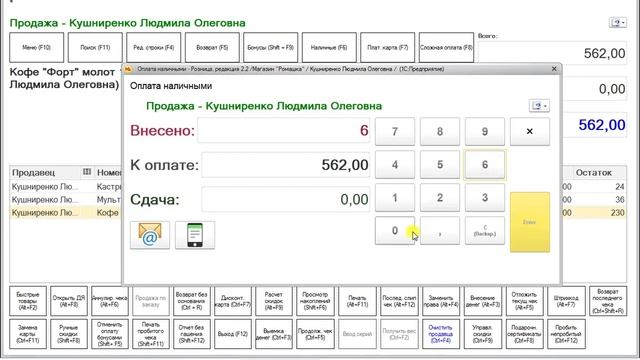Screen dimensions: 640x360
Task: Click Возврат без основания (Ctrl+R)
Action: pyautogui.click(x=191, y=301)
